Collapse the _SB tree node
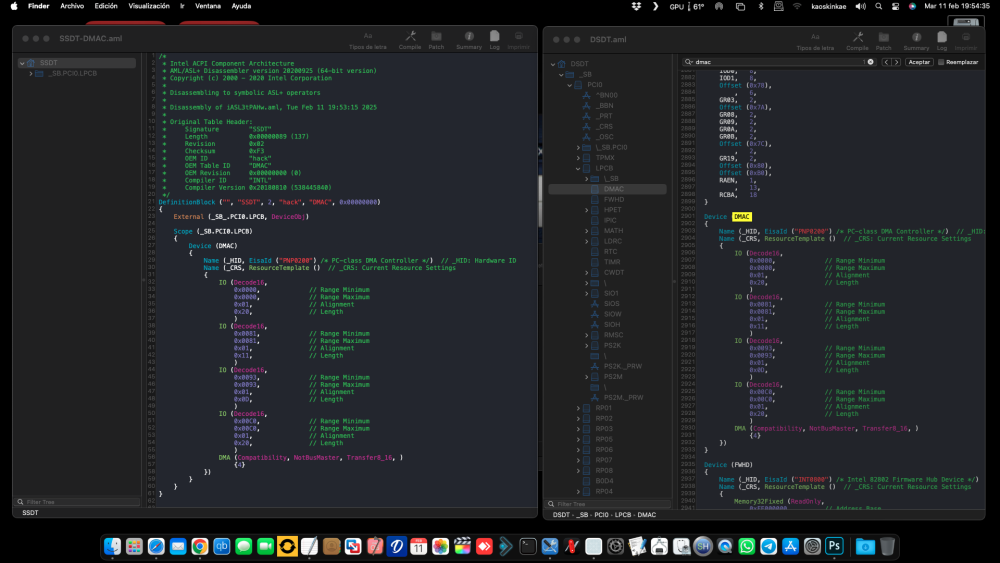The height and width of the screenshot is (563, 1000). tap(561, 74)
